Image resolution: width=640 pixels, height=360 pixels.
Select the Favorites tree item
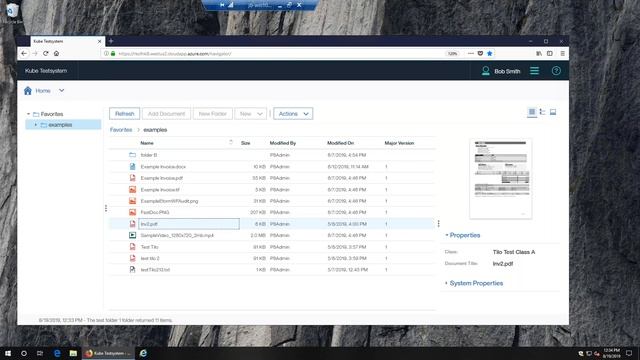52,114
